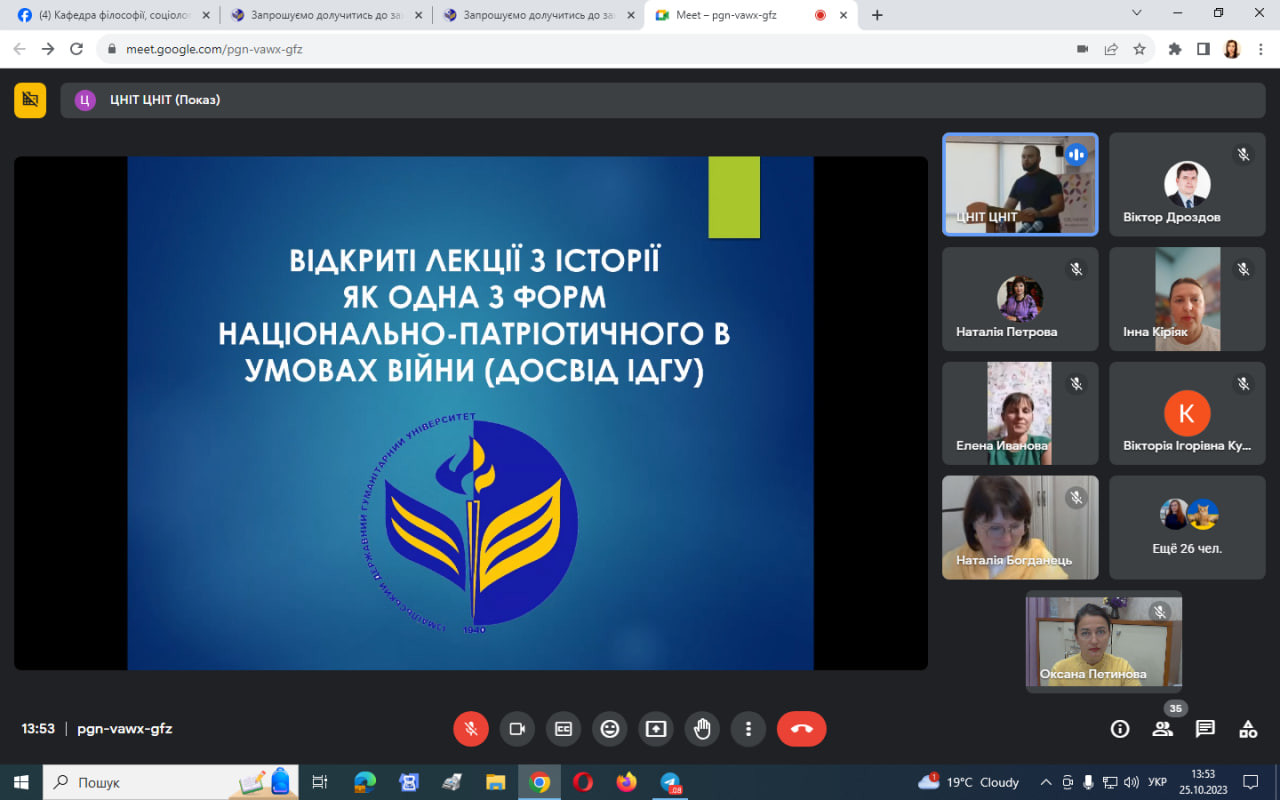This screenshot has width=1280, height=800.
Task: Turn off the camera in Meet
Action: click(517, 729)
